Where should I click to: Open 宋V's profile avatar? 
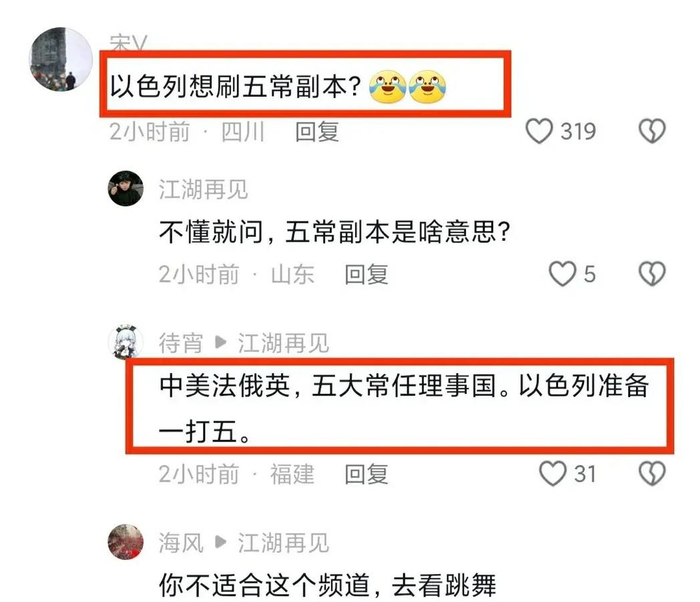click(61, 59)
